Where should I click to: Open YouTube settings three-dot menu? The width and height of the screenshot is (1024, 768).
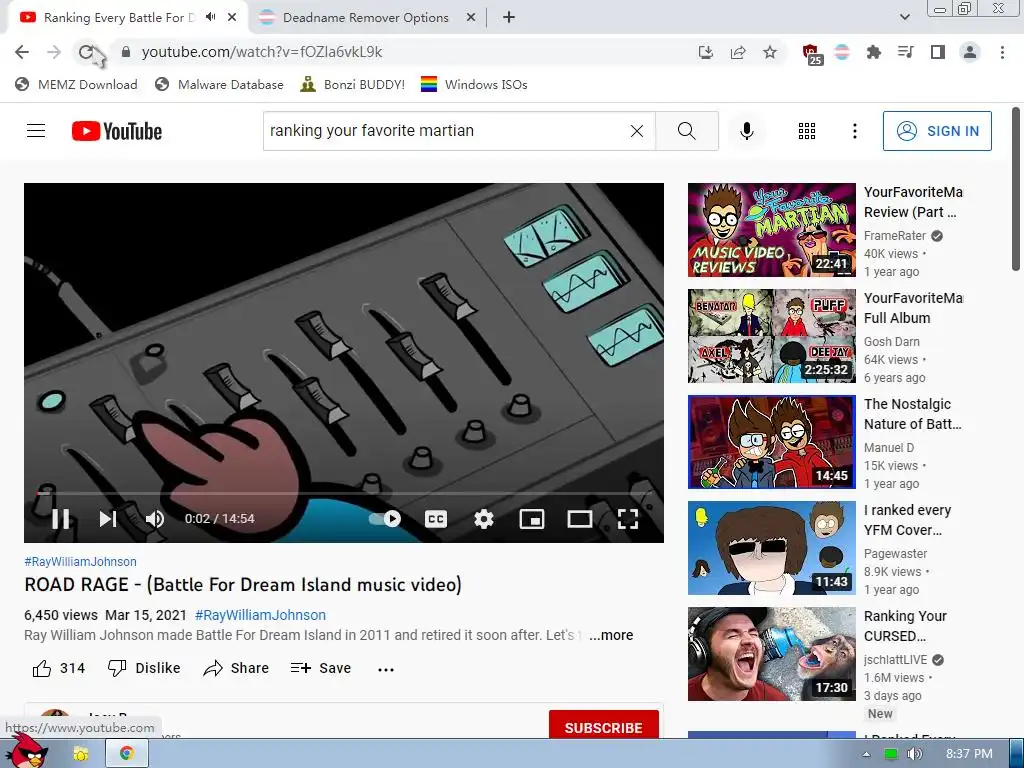click(x=854, y=131)
